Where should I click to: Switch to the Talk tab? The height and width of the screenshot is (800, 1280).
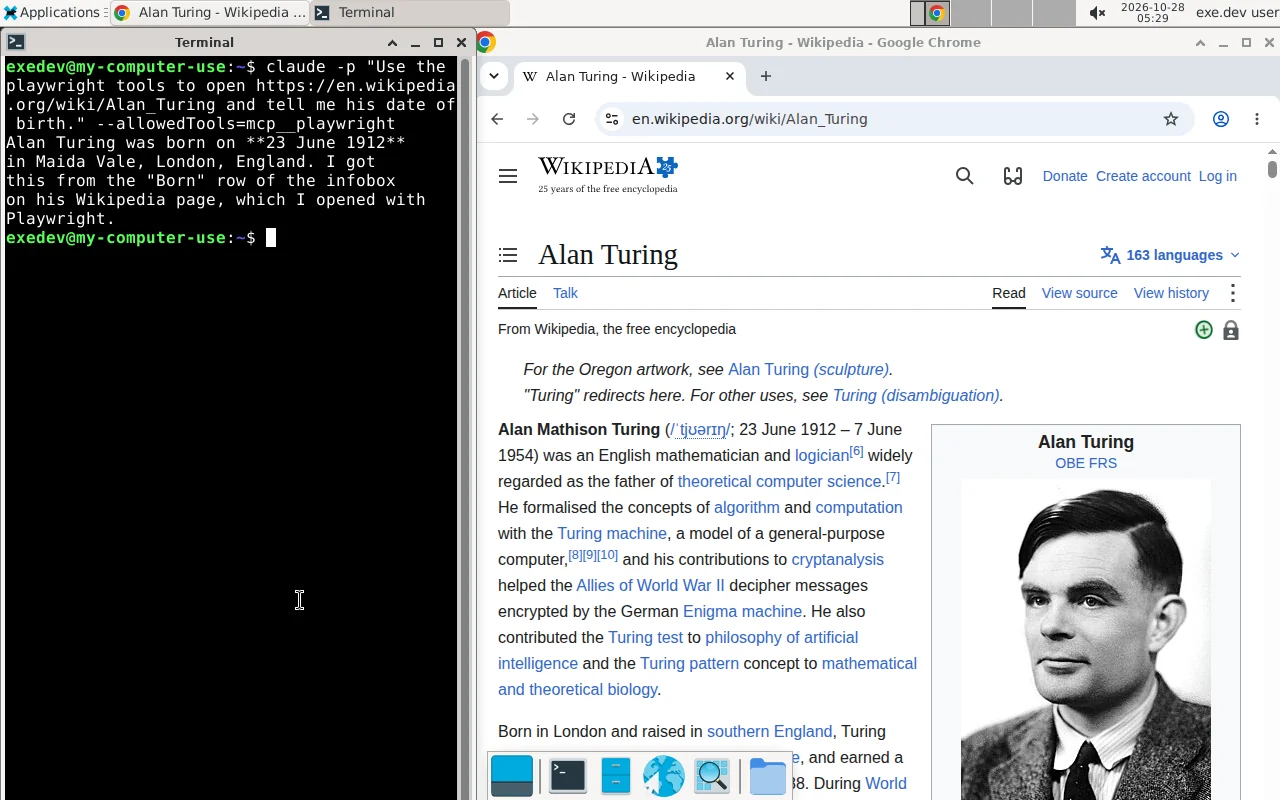[565, 293]
